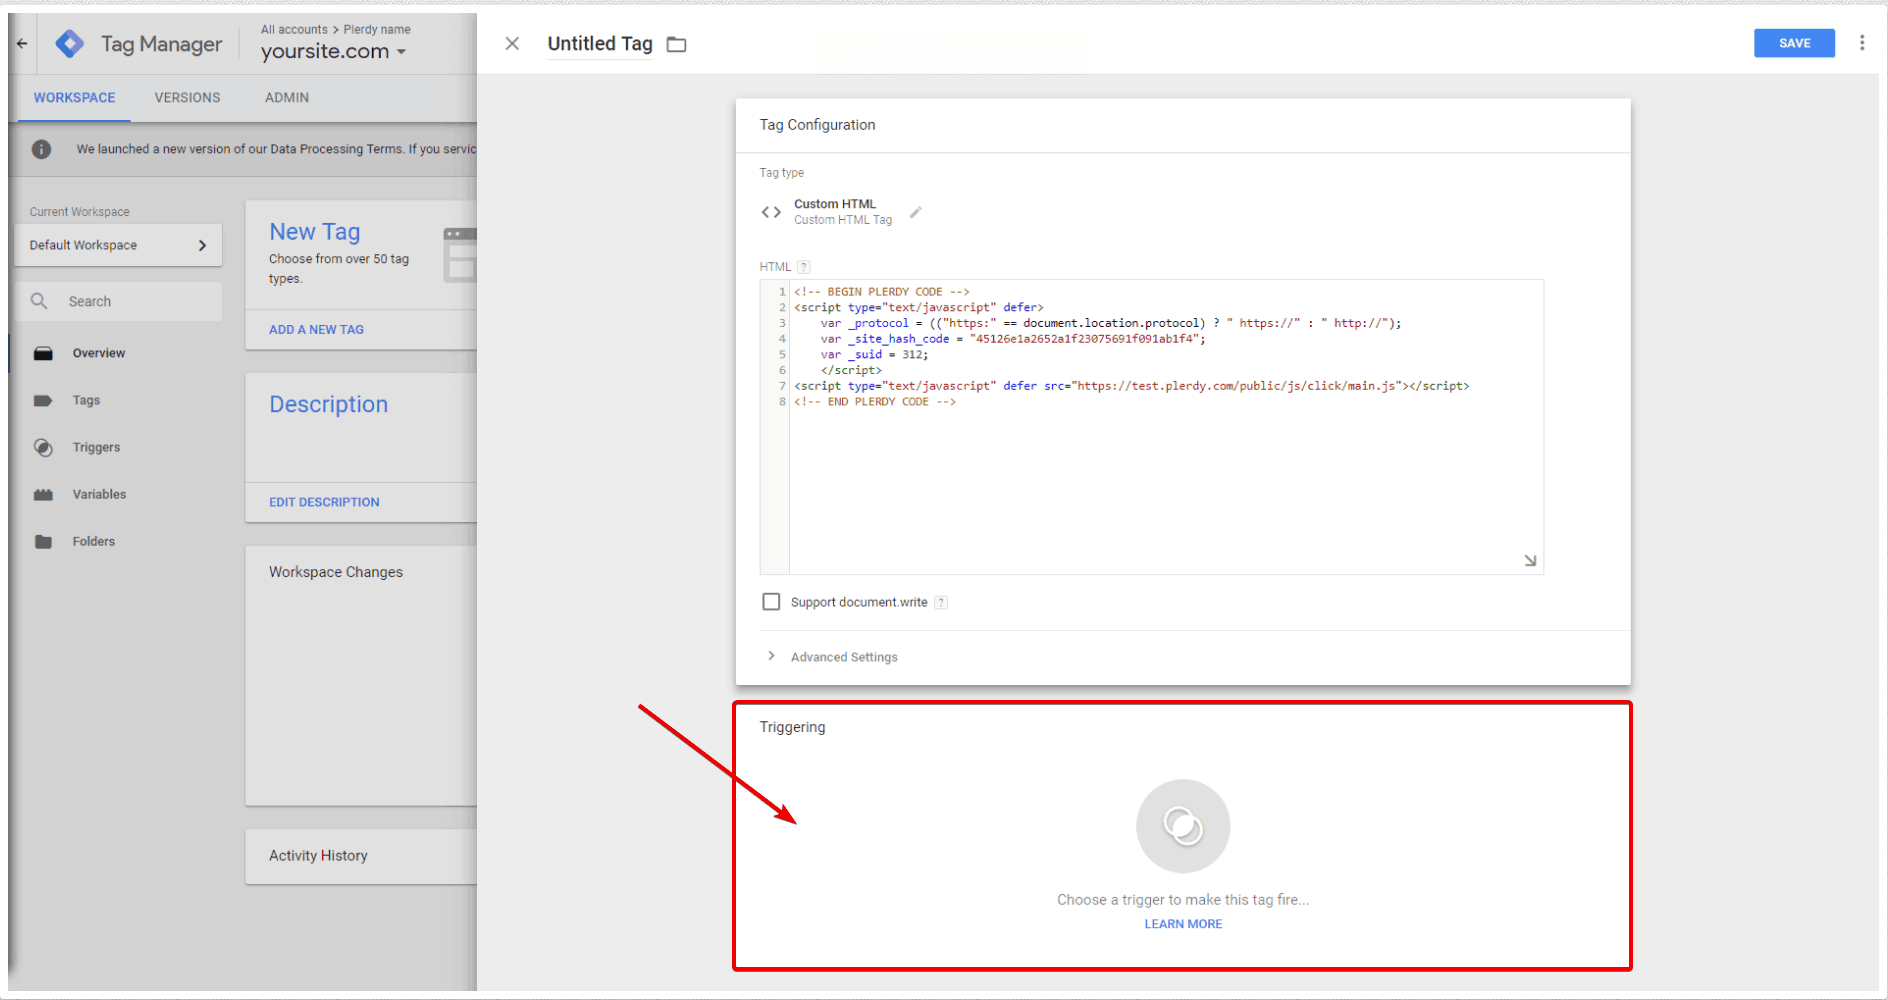Click the Custom HTML code brackets icon
This screenshot has width=1888, height=1000.
[x=771, y=212]
